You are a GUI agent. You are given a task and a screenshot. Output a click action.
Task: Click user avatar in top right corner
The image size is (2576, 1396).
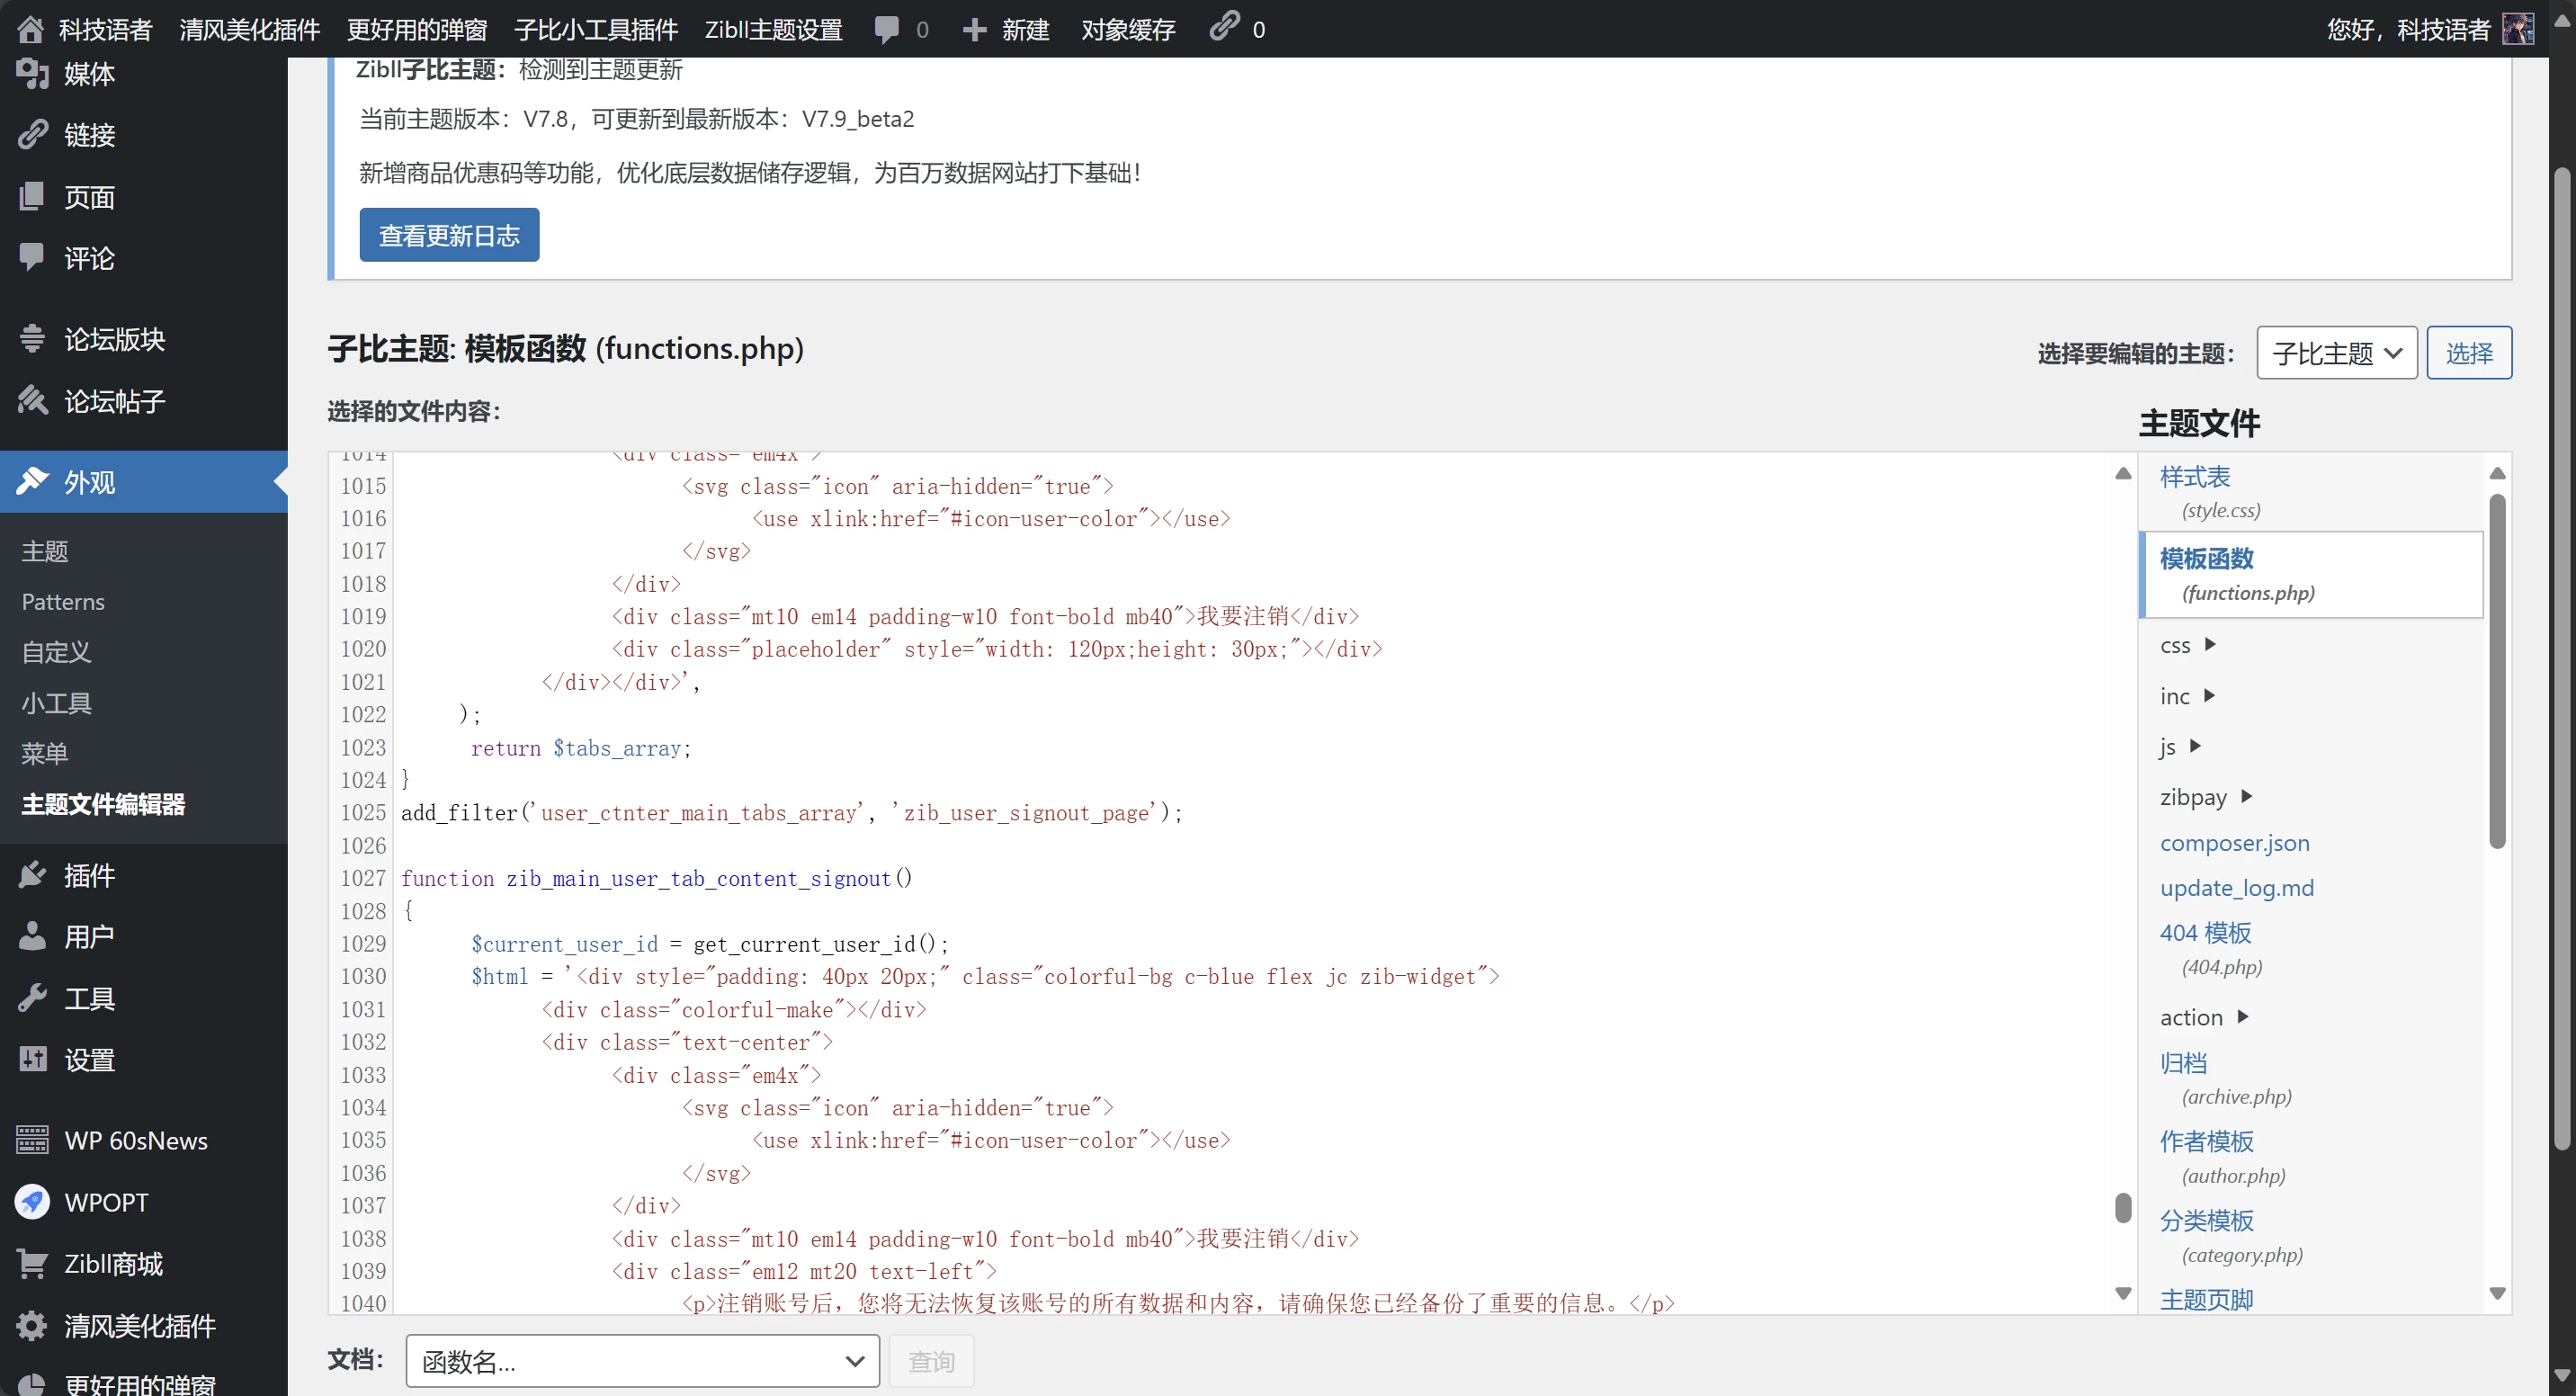tap(2517, 29)
